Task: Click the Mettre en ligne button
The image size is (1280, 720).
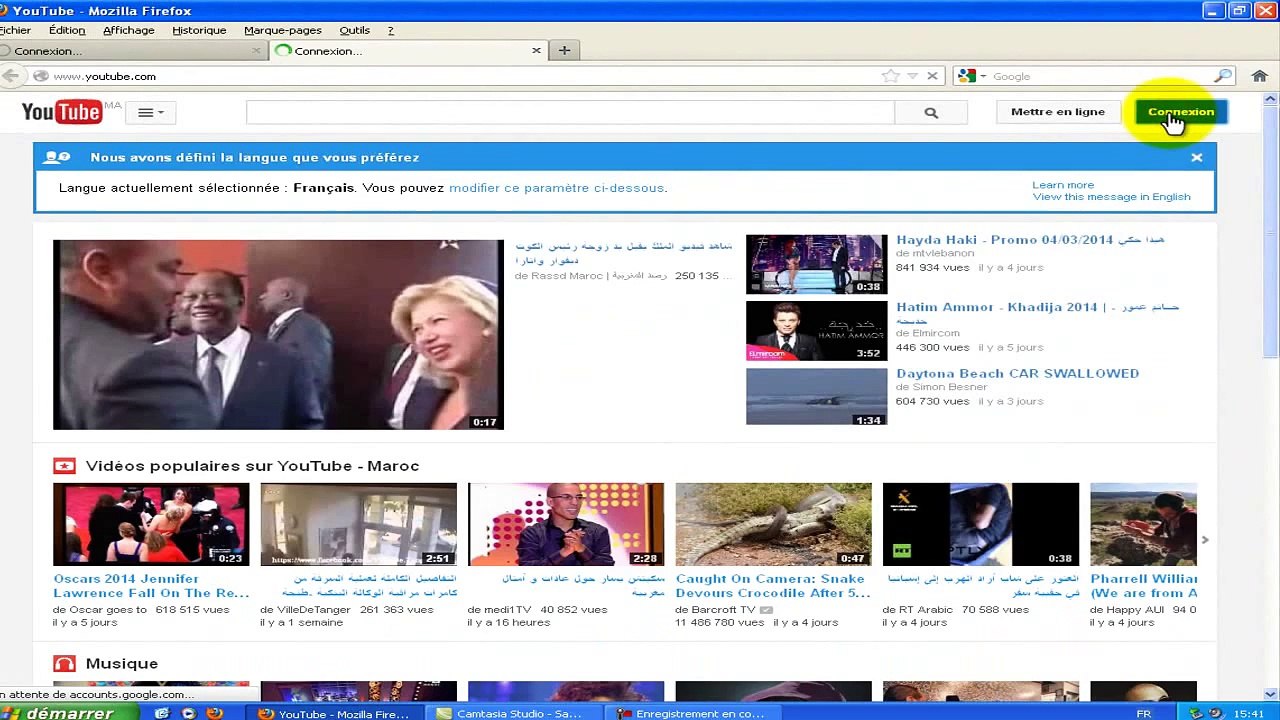Action: click(1058, 112)
